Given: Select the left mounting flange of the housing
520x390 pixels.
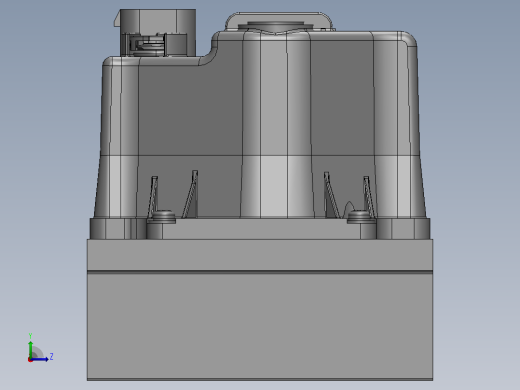Looking at the screenshot, I should (x=117, y=229).
